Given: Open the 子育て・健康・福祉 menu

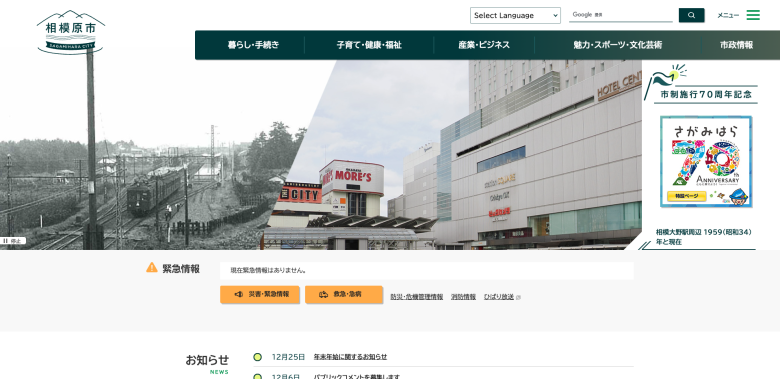Looking at the screenshot, I should [x=369, y=45].
